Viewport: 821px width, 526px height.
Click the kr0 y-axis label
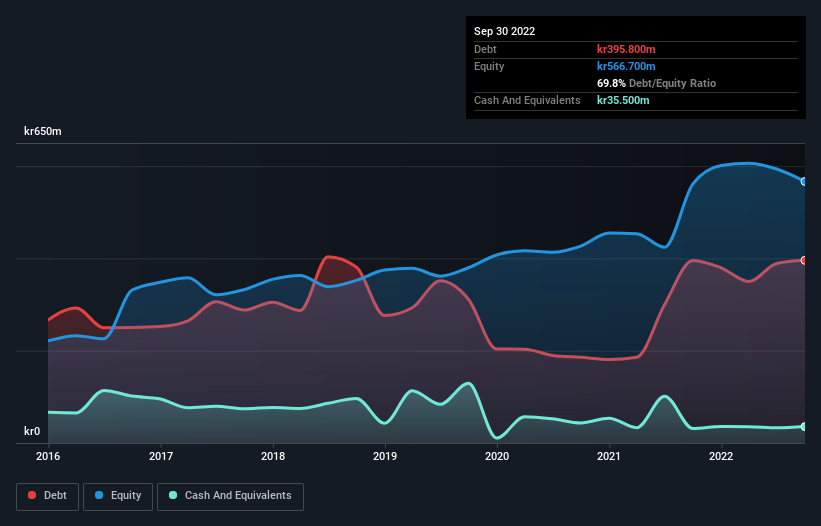32,431
